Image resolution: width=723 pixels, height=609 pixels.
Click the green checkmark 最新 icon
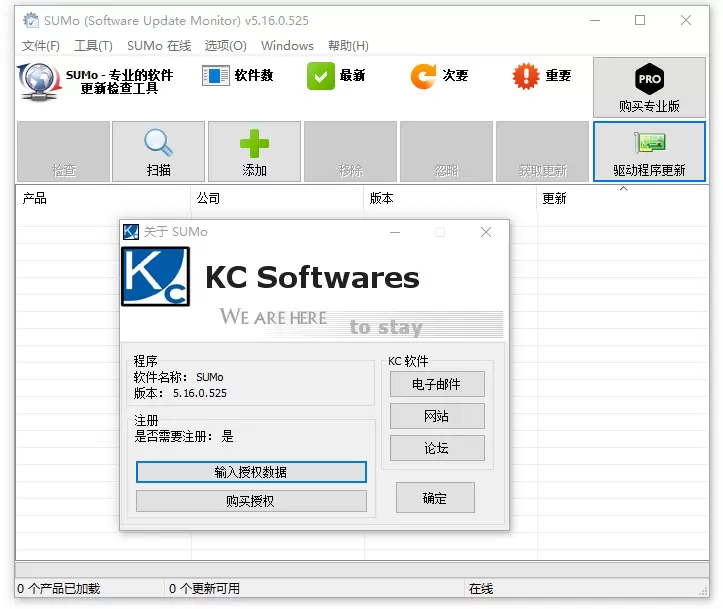(320, 76)
